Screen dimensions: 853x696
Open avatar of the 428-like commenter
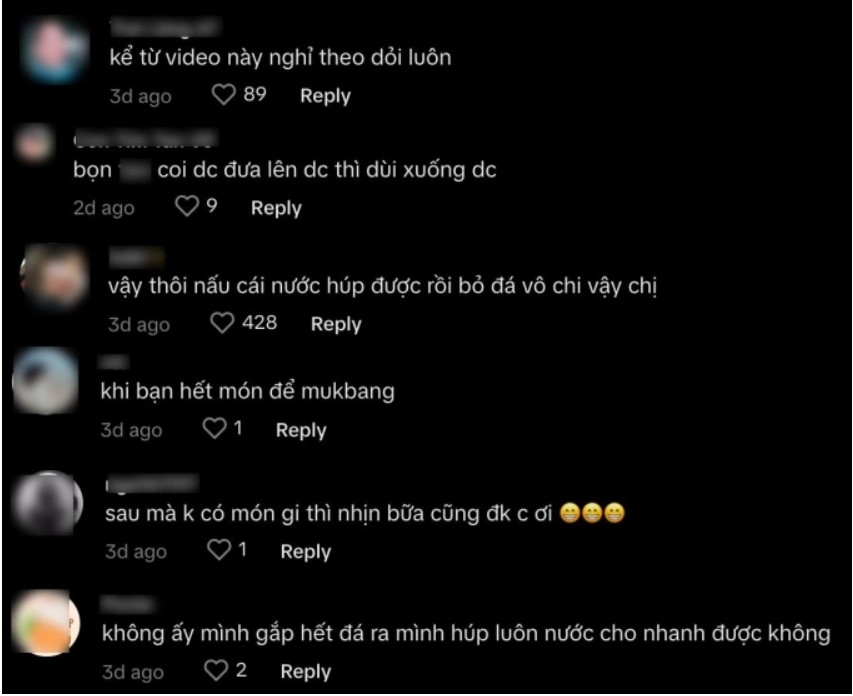(54, 276)
